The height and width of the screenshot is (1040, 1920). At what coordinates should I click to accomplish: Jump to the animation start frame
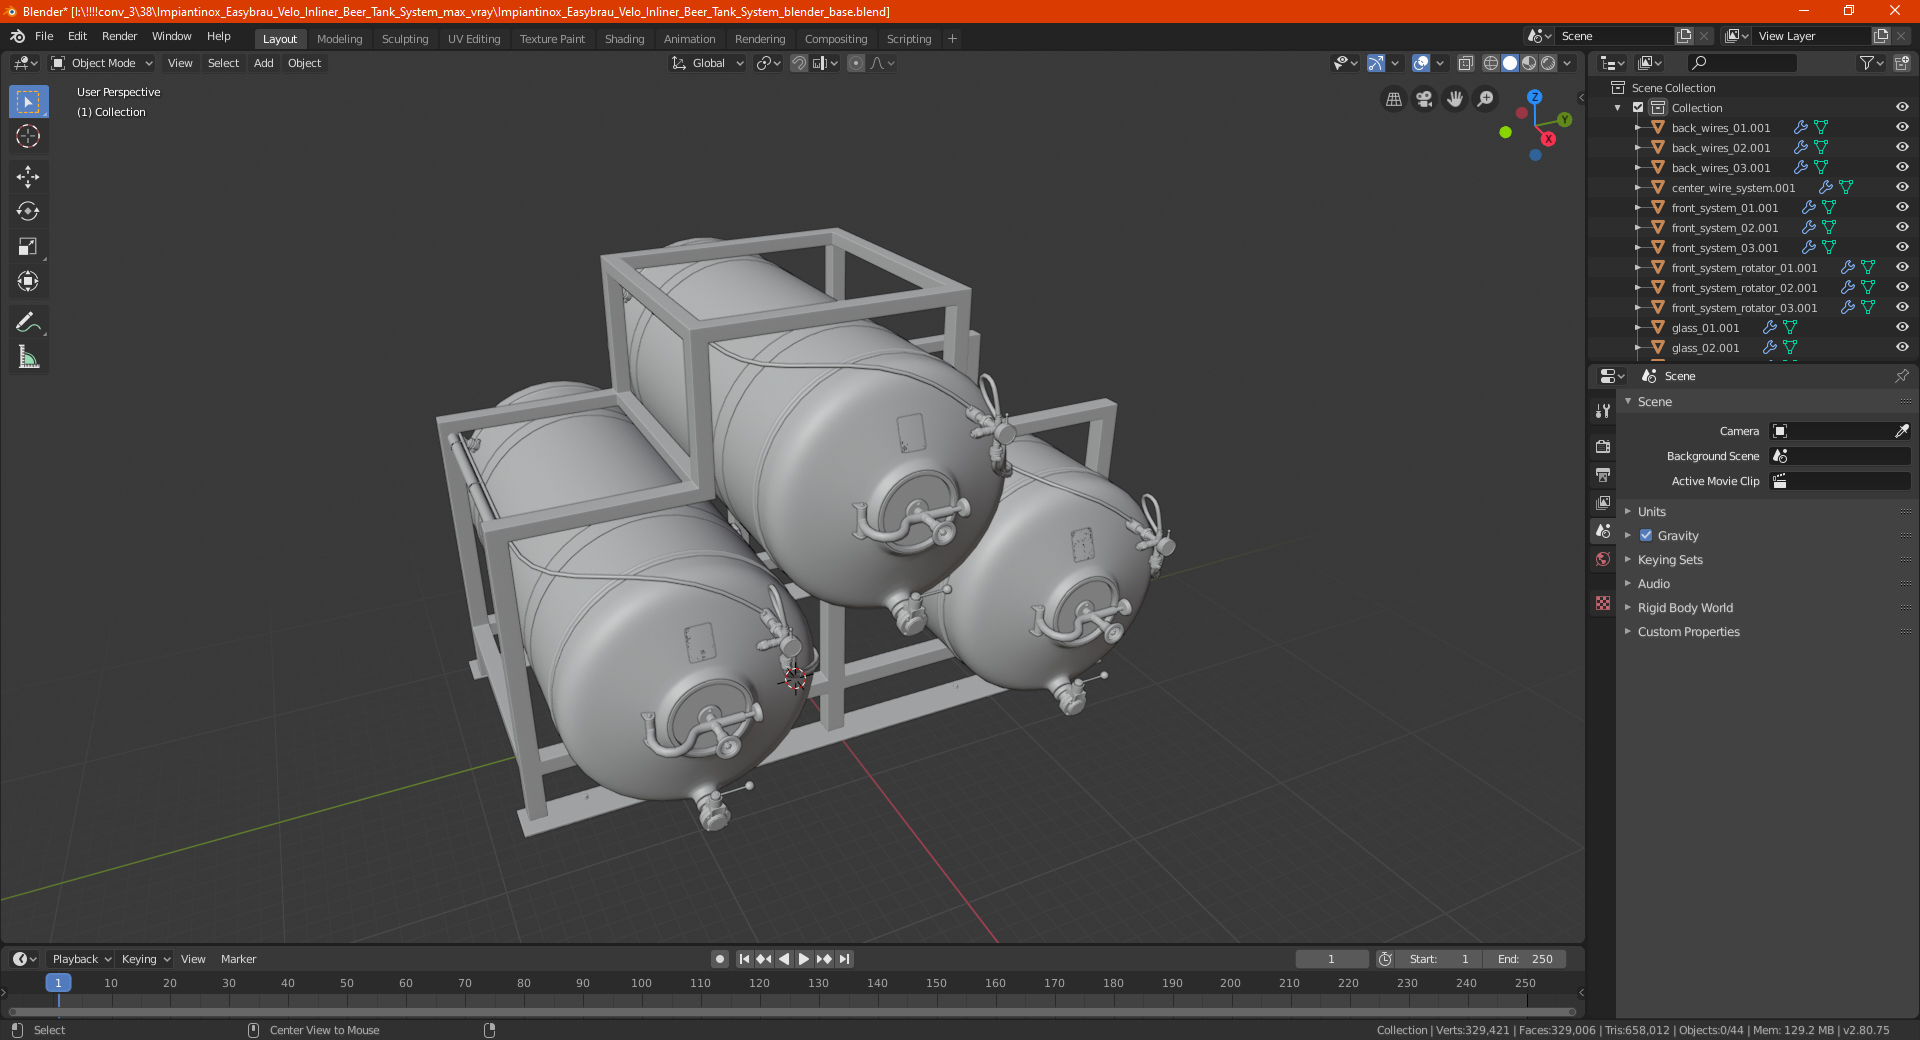[744, 959]
